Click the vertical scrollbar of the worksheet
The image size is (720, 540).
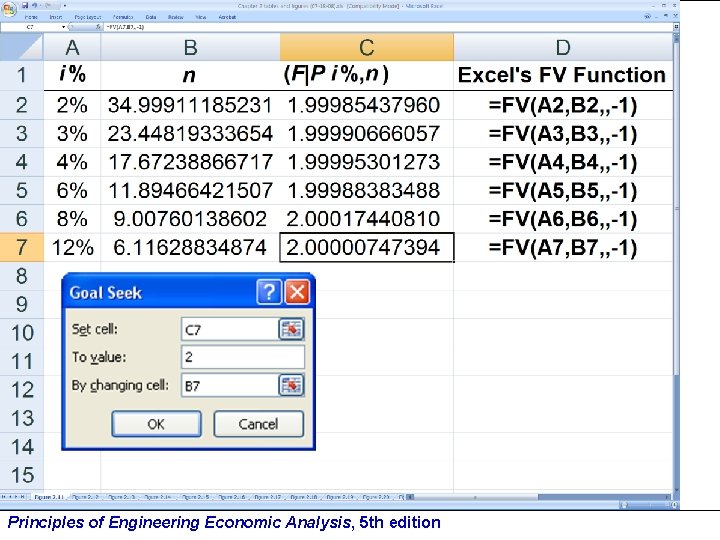pyautogui.click(x=676, y=262)
